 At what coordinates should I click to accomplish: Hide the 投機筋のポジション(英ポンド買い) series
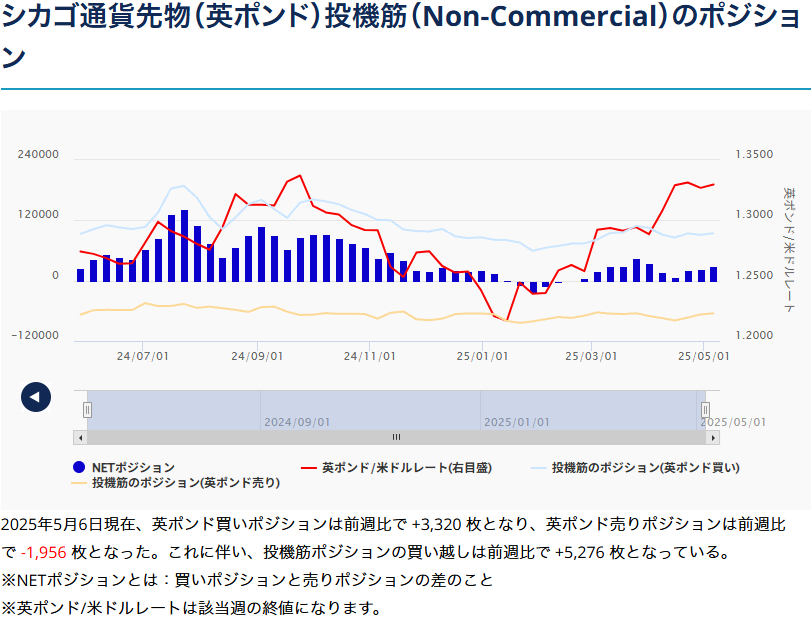645,467
